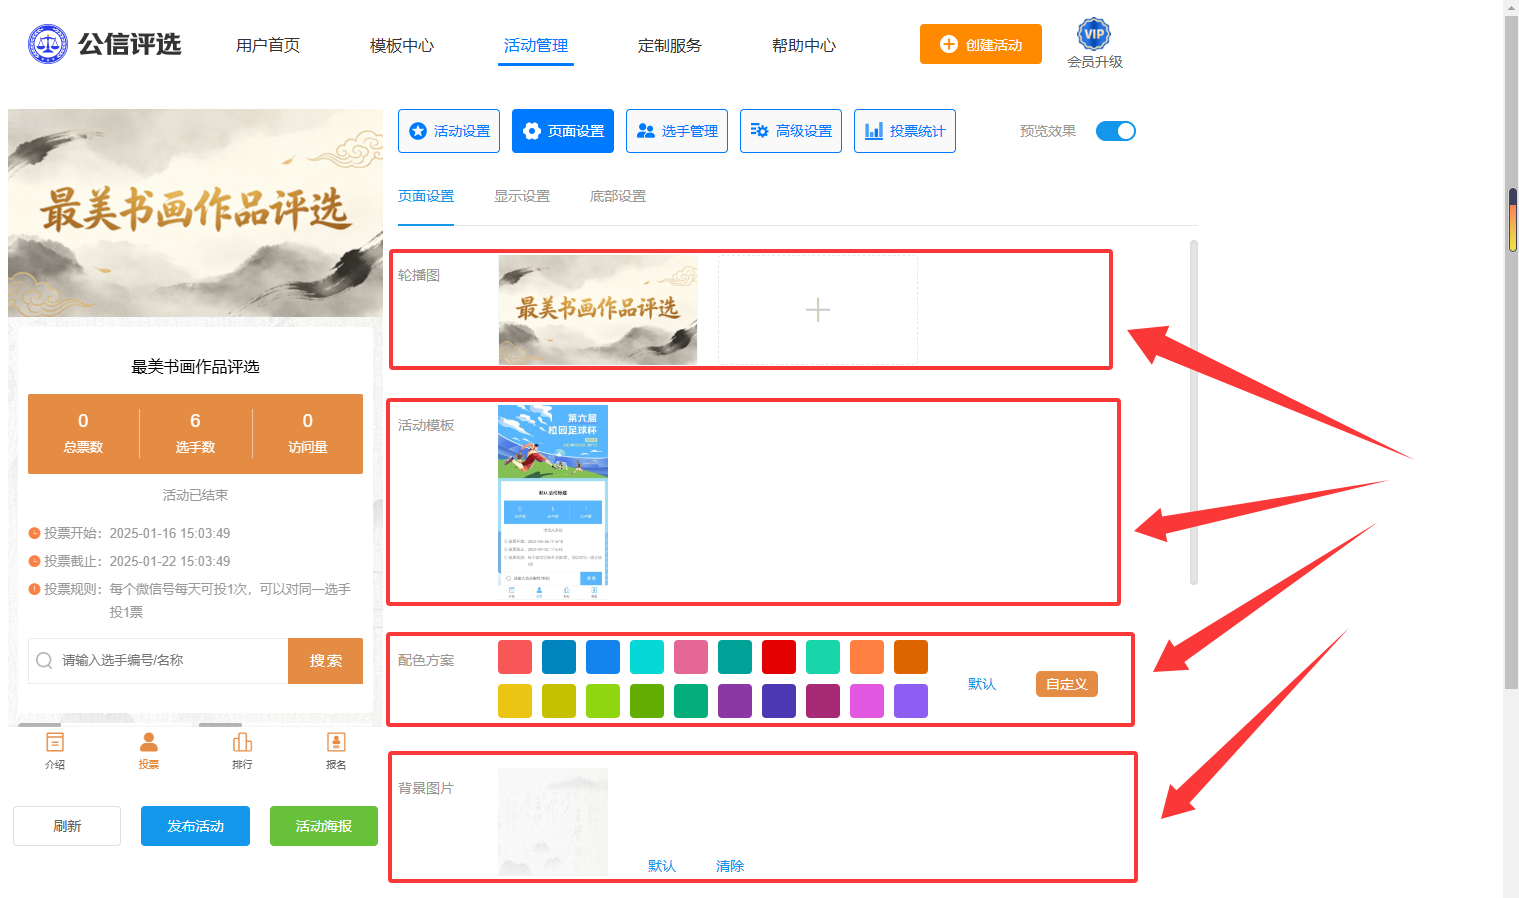1519x898 pixels.
Task: Select the cyan color swatch
Action: pyautogui.click(x=647, y=657)
